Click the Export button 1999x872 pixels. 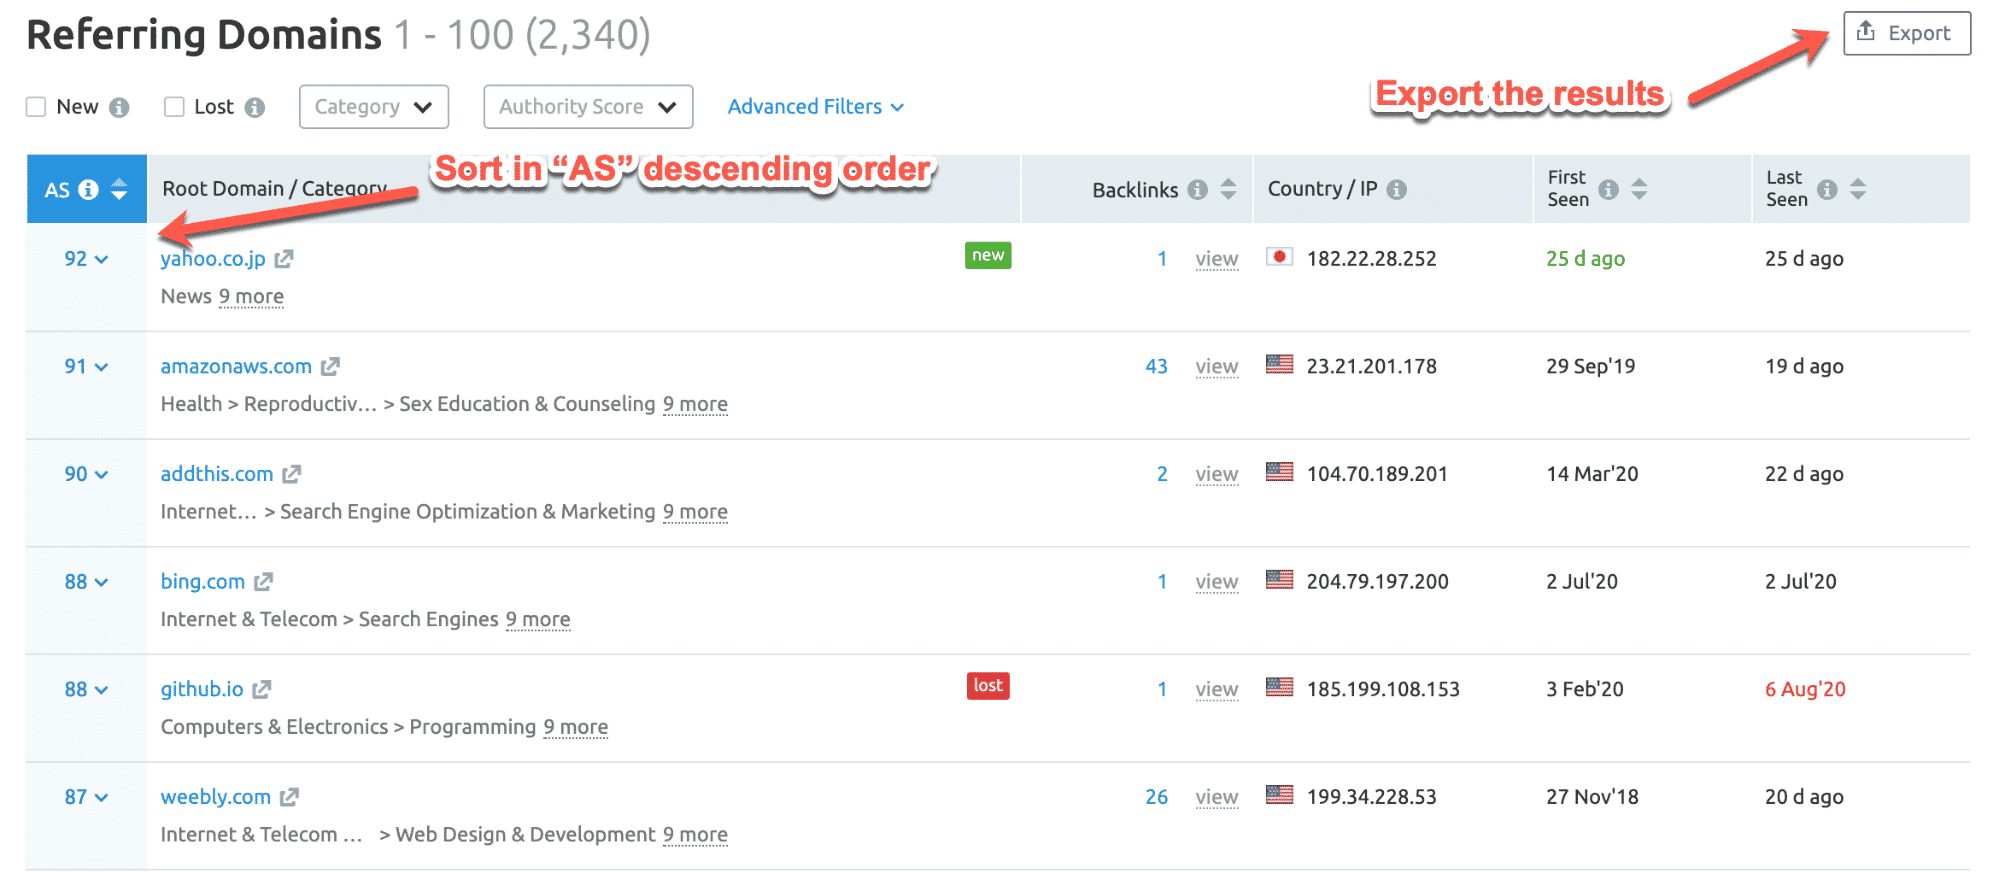(x=1906, y=33)
